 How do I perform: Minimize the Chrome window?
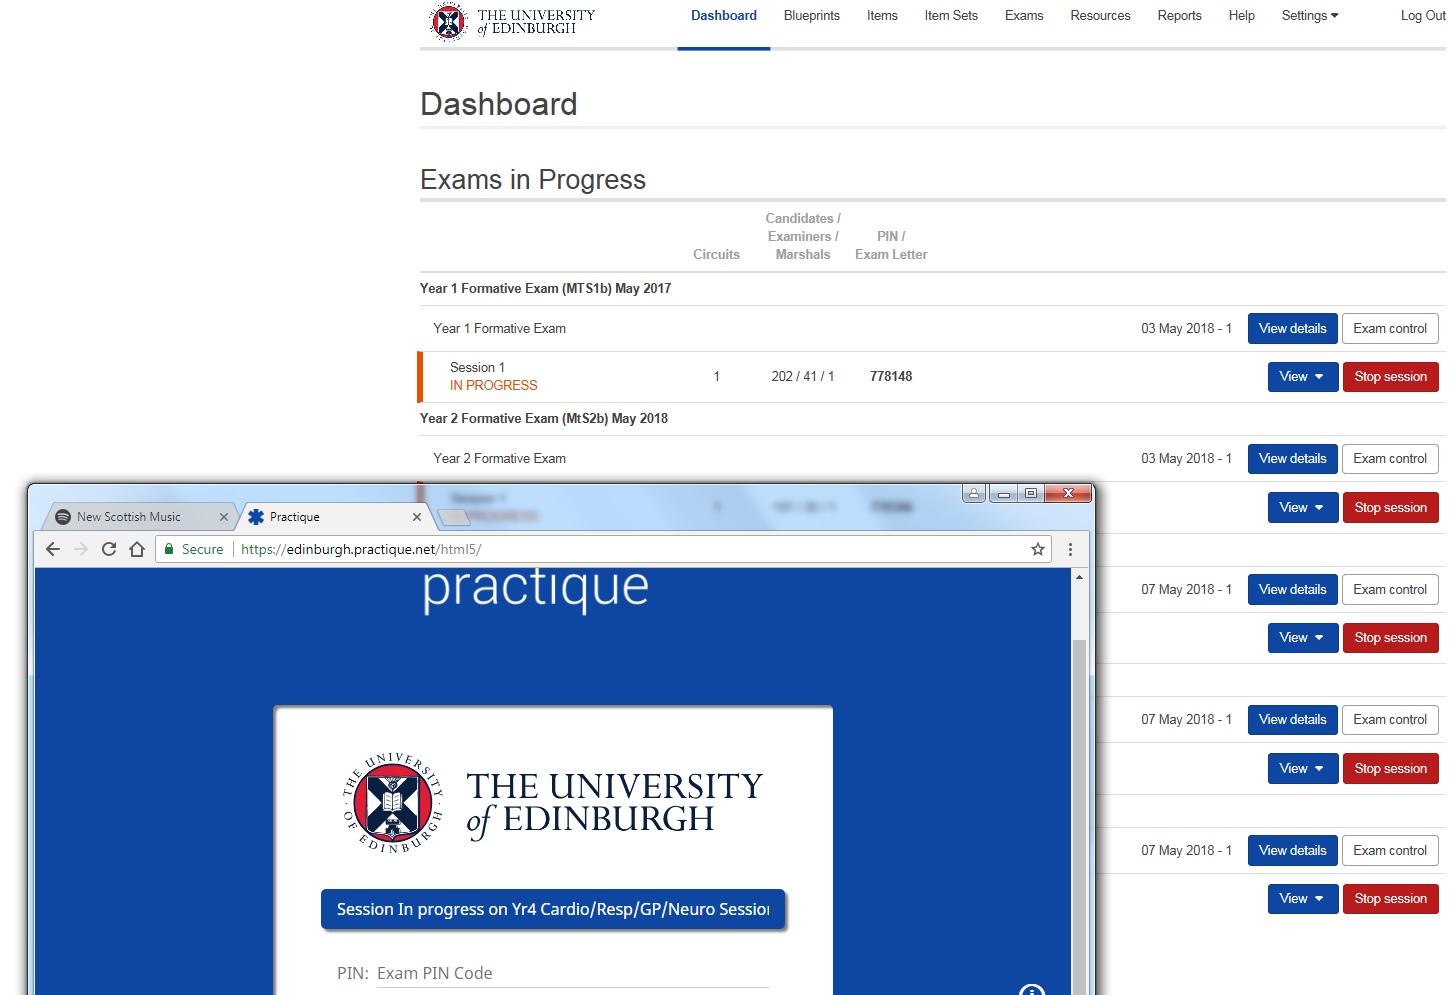tap(1003, 493)
